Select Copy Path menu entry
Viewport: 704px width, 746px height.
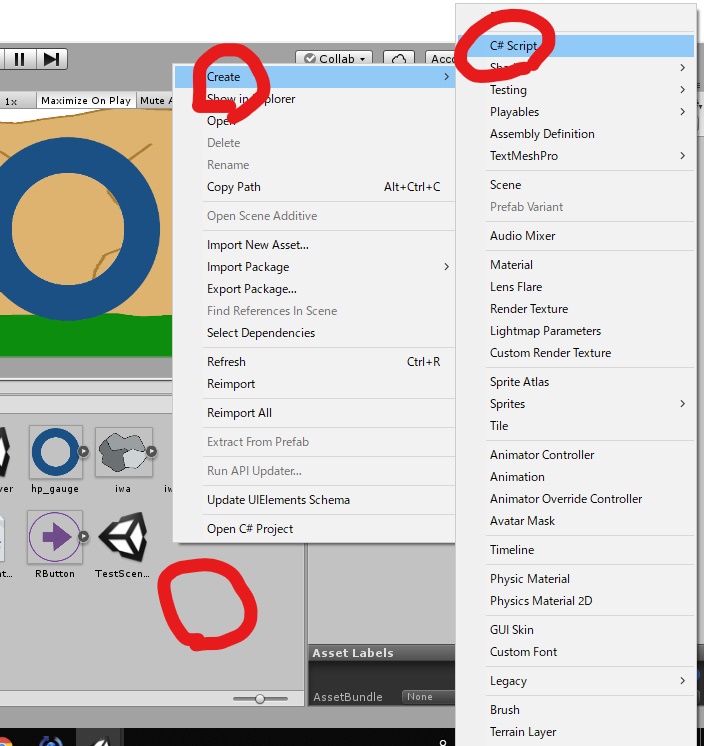tap(315, 187)
